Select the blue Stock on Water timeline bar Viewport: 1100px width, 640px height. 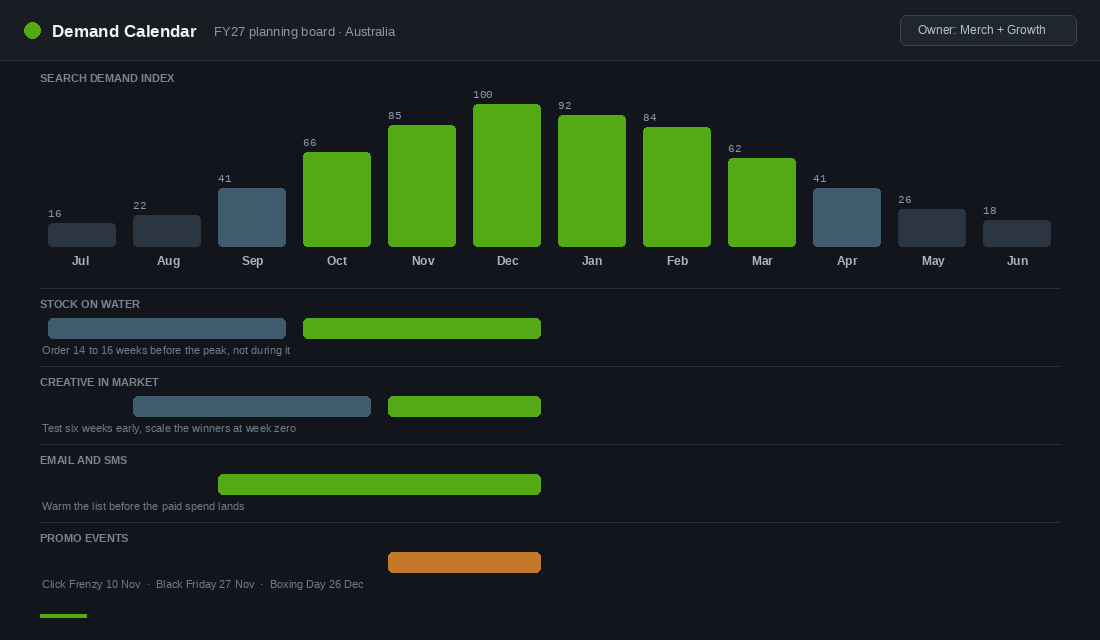167,328
